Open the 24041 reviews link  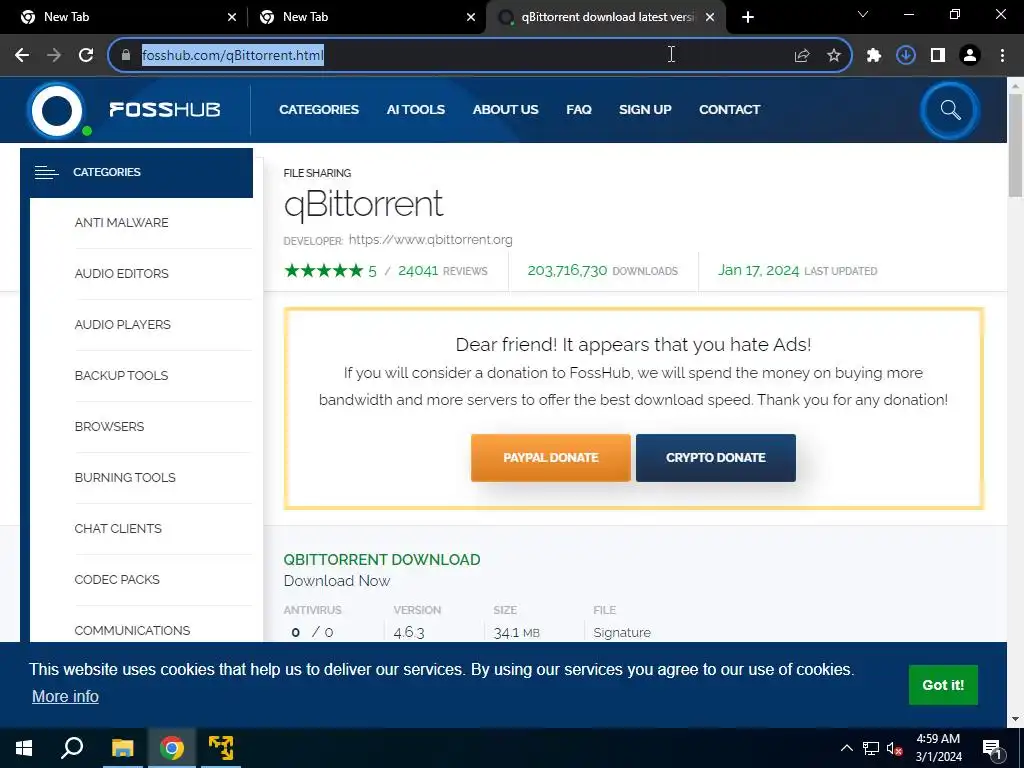[442, 270]
